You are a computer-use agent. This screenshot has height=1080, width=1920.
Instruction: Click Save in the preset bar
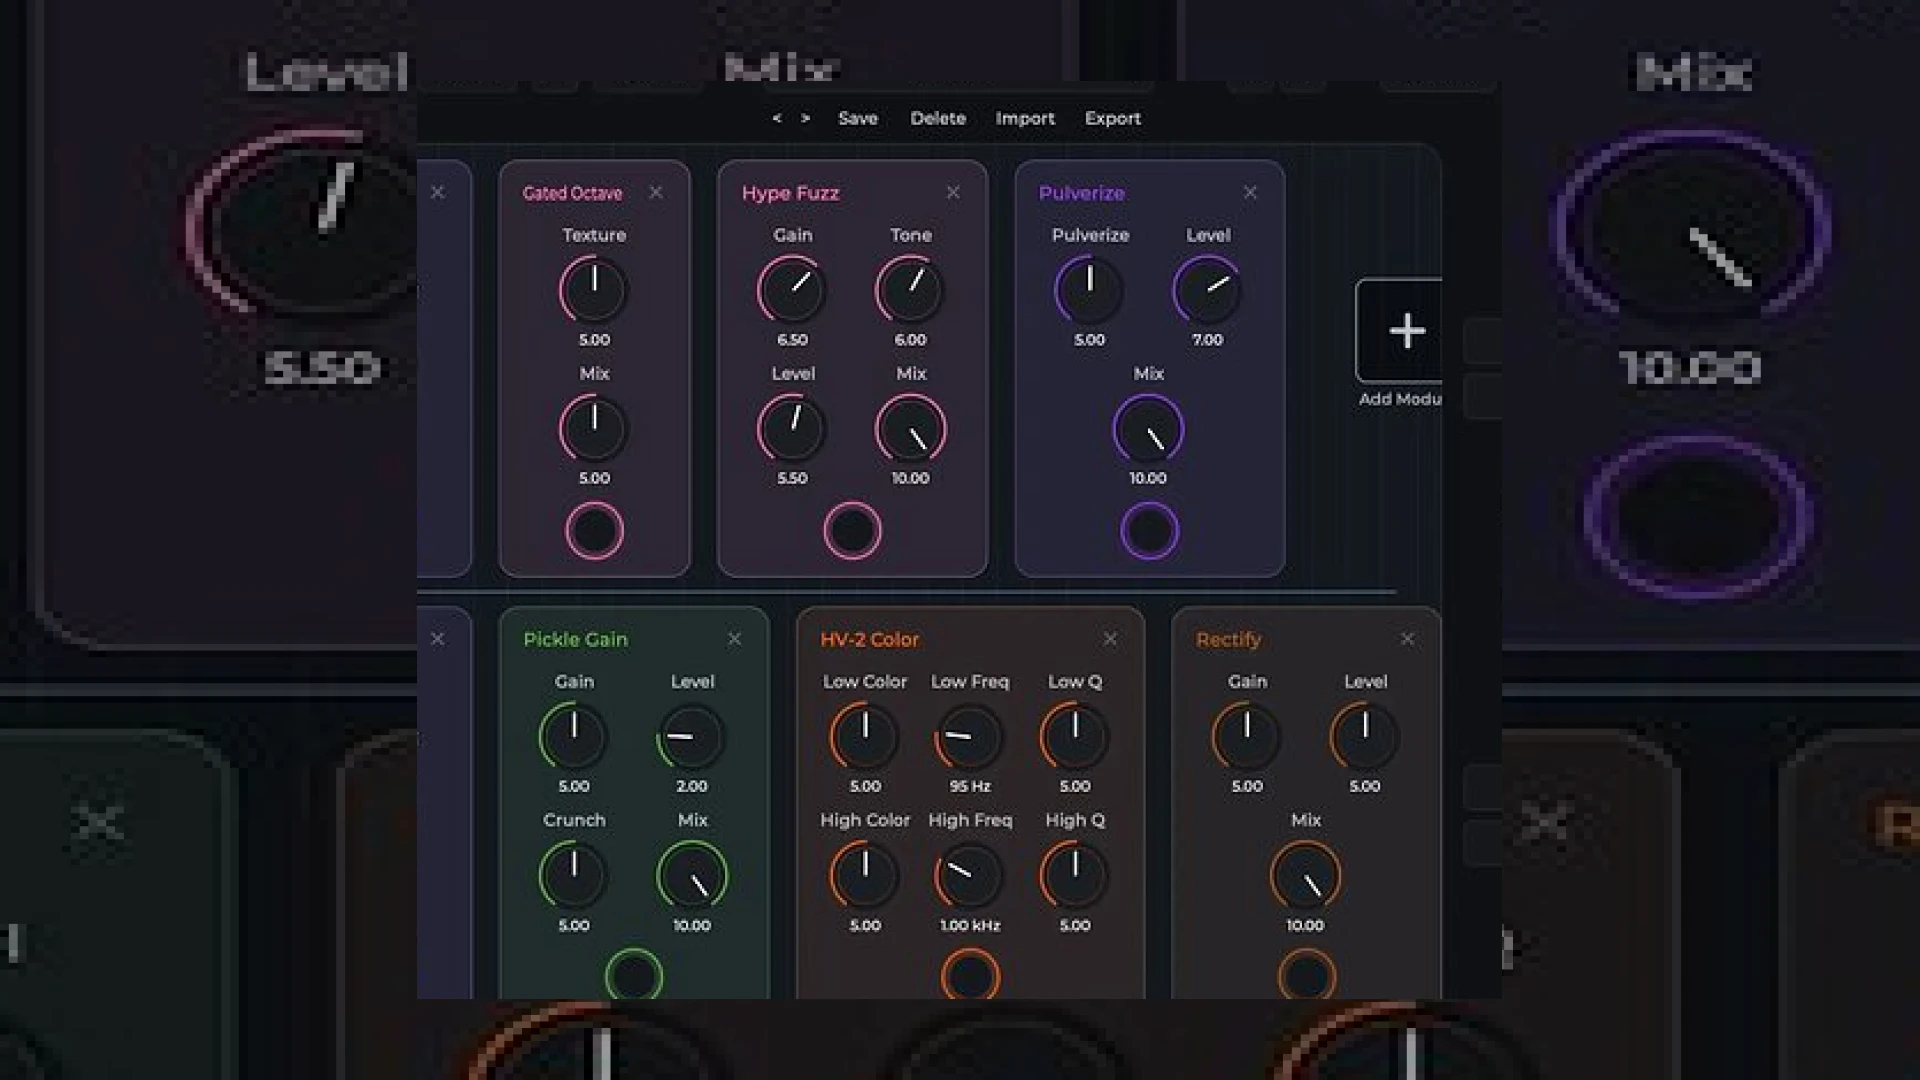pyautogui.click(x=858, y=118)
